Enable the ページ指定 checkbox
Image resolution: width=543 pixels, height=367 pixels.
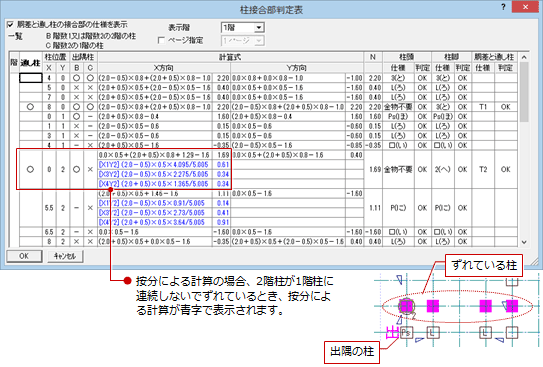coord(161,41)
